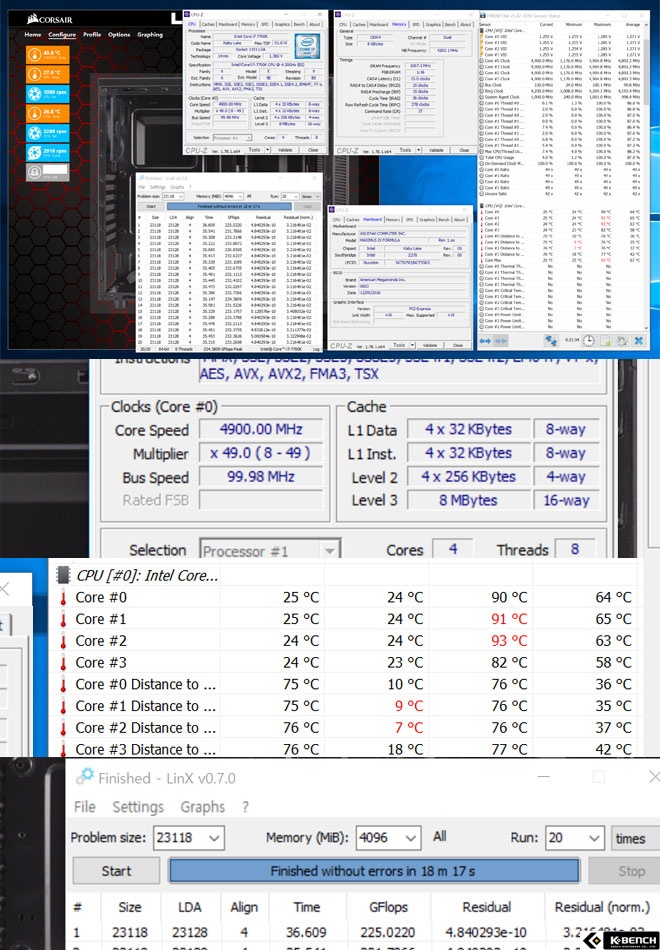Viewport: 660px width, 950px height.
Task: Click the HWiNFO64 title bar app icon
Action: coord(483,15)
